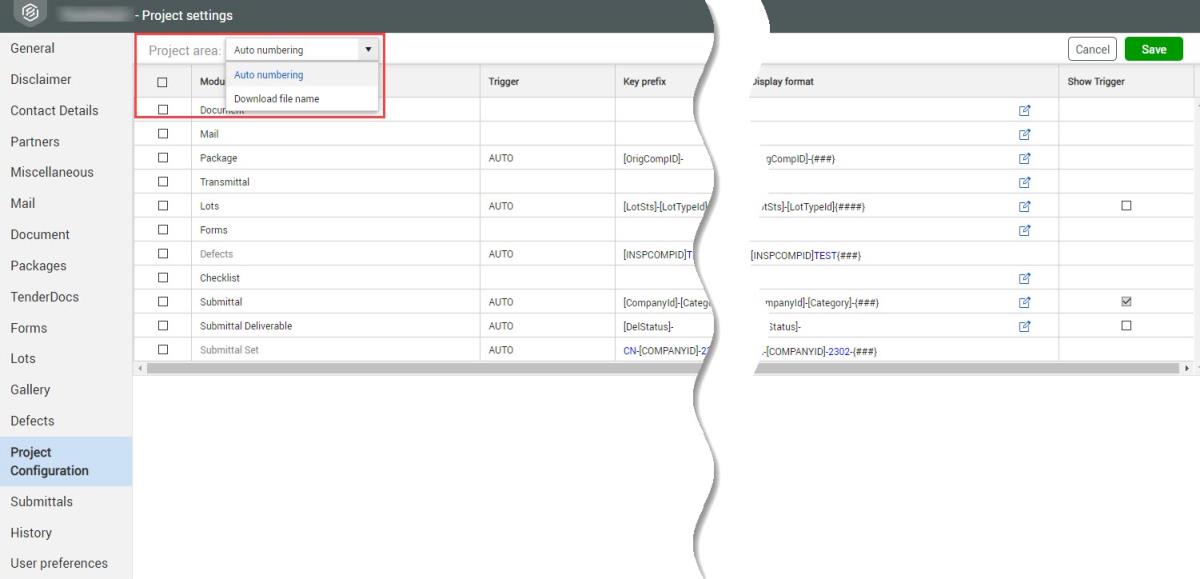The height and width of the screenshot is (579, 1200).
Task: Click Submittal Deliverable module name
Action: [x=246, y=326]
